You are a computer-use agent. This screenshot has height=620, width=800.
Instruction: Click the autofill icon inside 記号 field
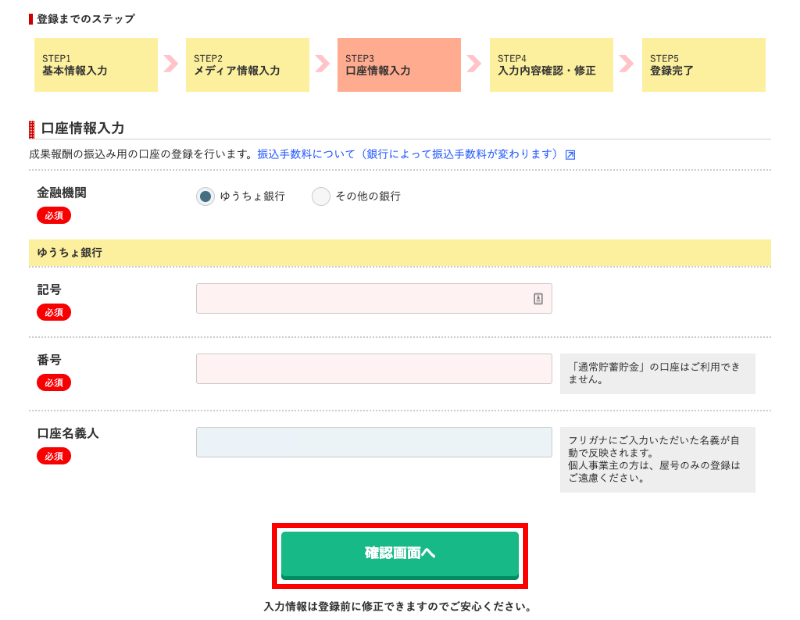538,299
